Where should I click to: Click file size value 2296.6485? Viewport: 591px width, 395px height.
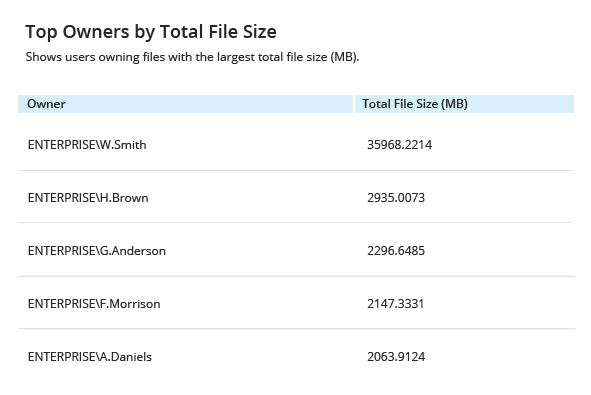click(396, 251)
